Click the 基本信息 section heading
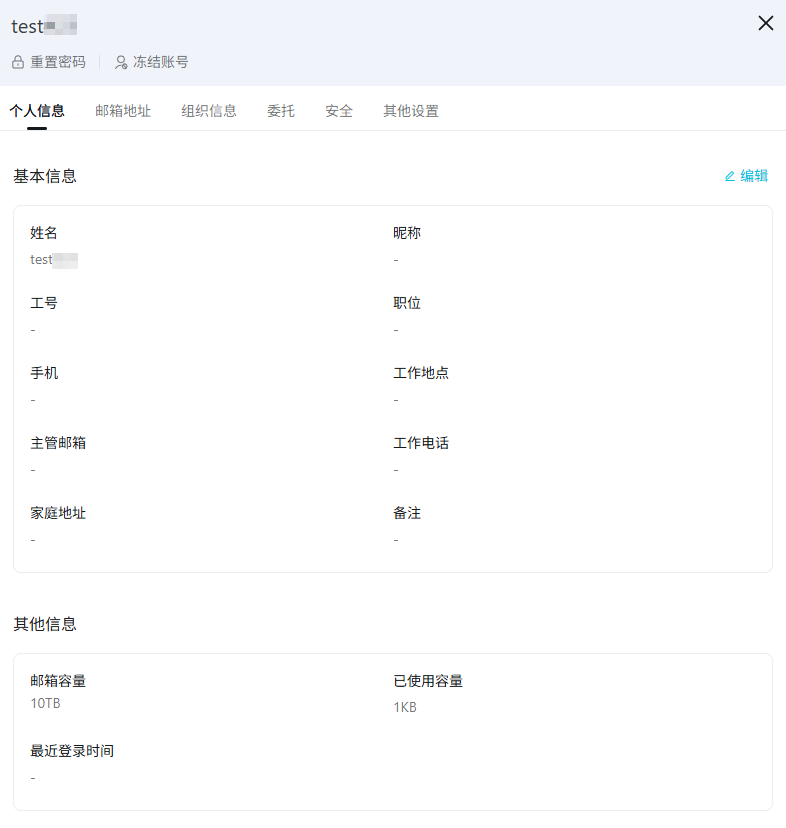The height and width of the screenshot is (828, 786). 45,176
